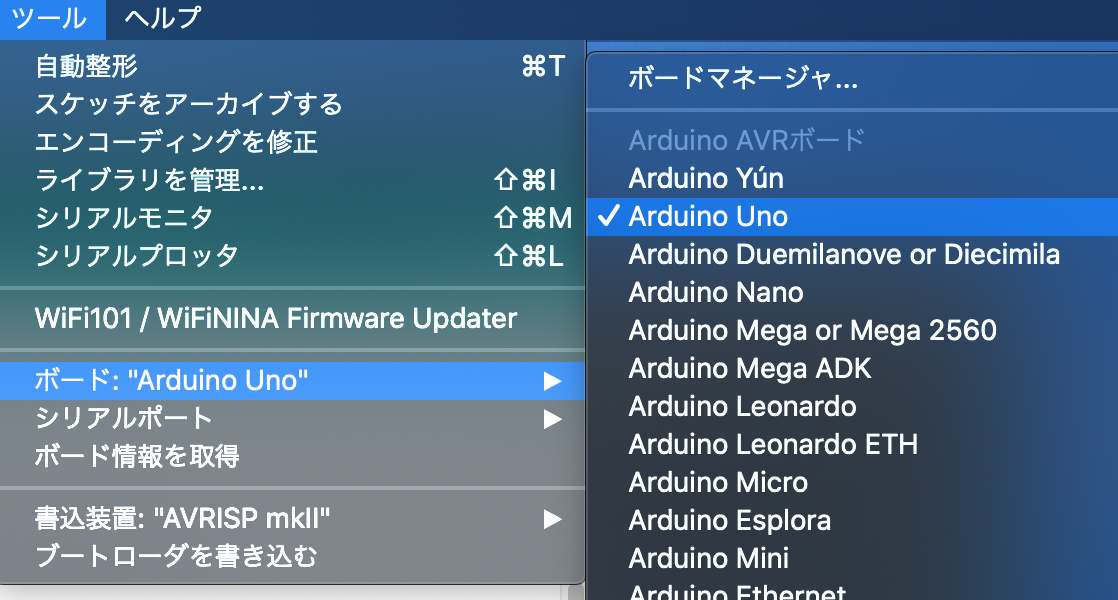This screenshot has width=1118, height=600.
Task: Choose Arduino Leonardo ETH board
Action: pyautogui.click(x=773, y=445)
